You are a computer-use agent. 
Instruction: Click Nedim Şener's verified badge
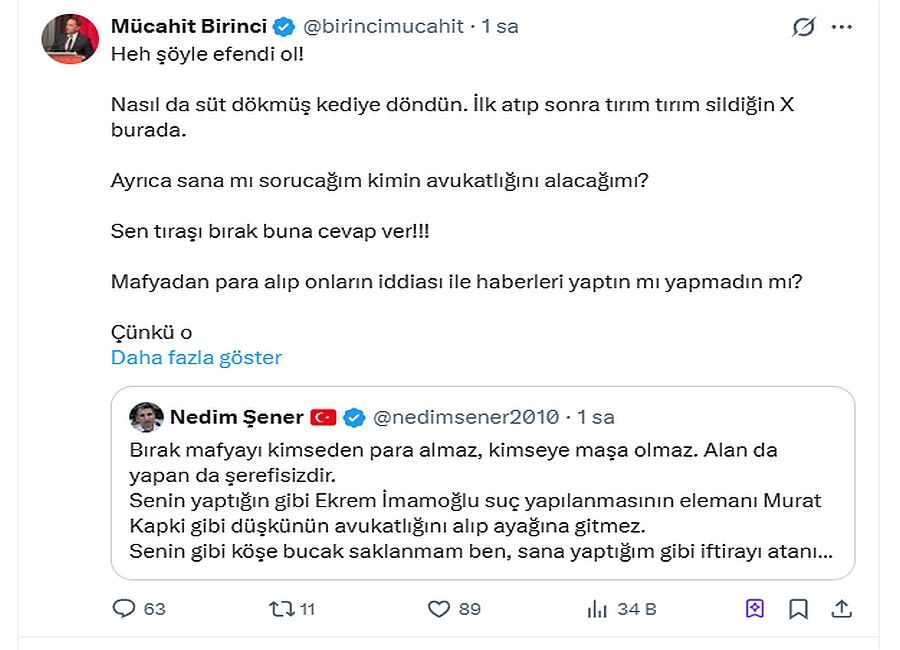click(355, 417)
